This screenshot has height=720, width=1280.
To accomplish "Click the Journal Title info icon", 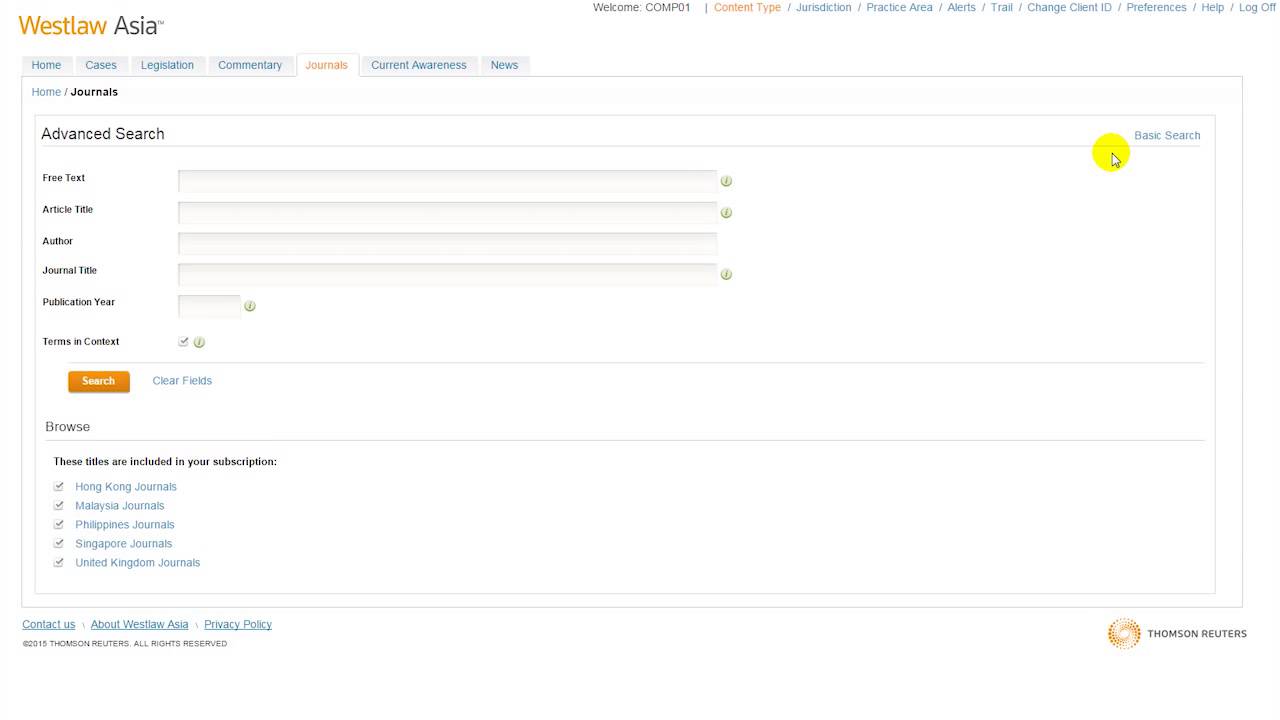I will [x=726, y=274].
